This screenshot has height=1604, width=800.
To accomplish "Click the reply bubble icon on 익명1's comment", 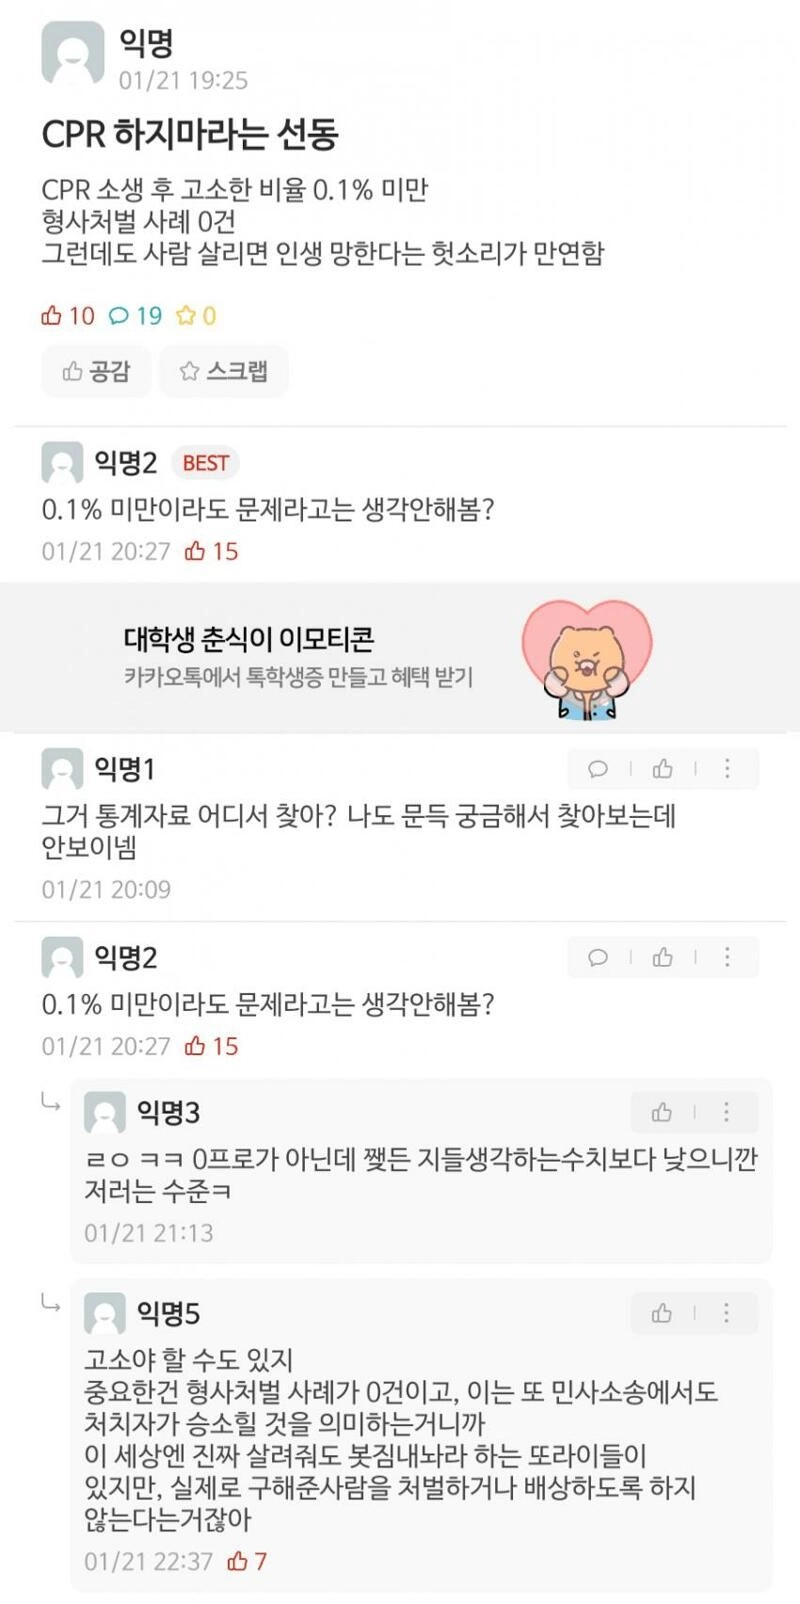I will [598, 768].
